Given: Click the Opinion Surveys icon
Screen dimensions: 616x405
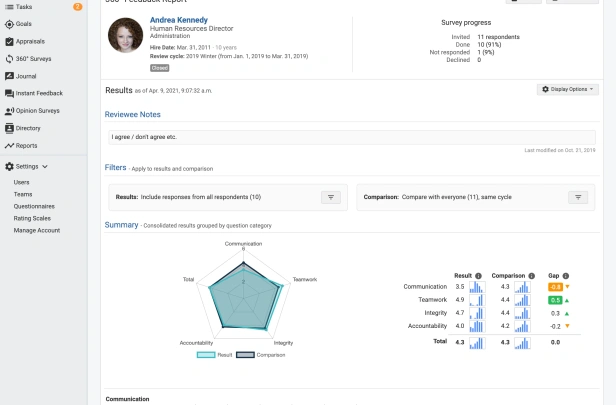Looking at the screenshot, I should [9, 111].
